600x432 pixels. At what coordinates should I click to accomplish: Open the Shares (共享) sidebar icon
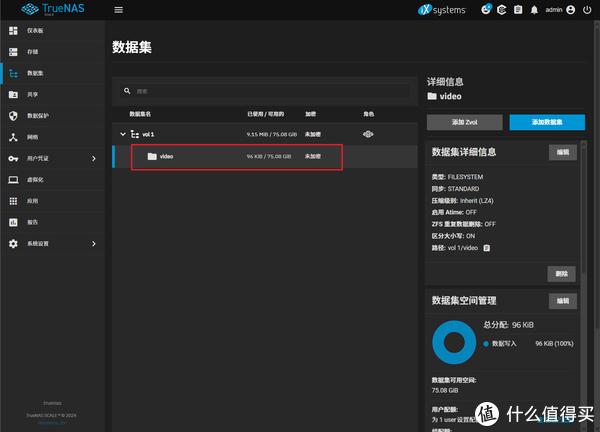click(x=13, y=94)
